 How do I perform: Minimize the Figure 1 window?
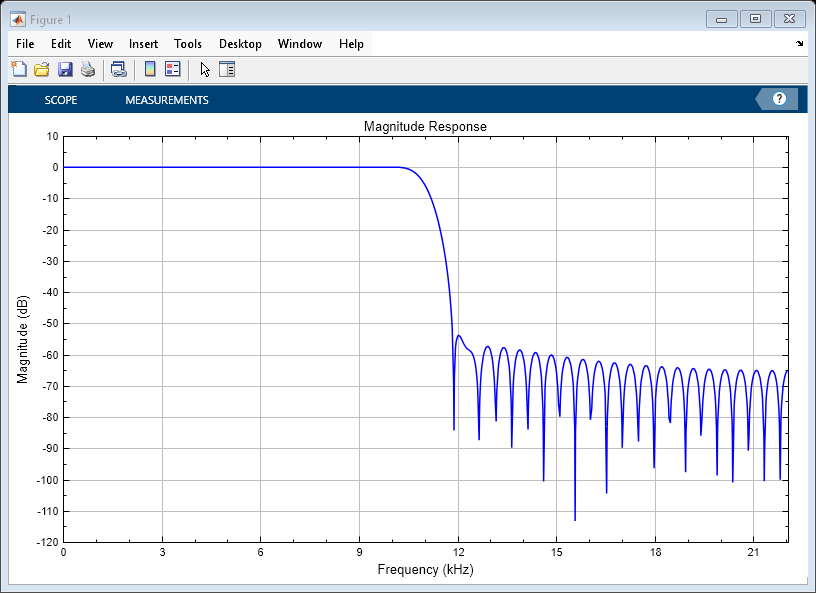721,19
